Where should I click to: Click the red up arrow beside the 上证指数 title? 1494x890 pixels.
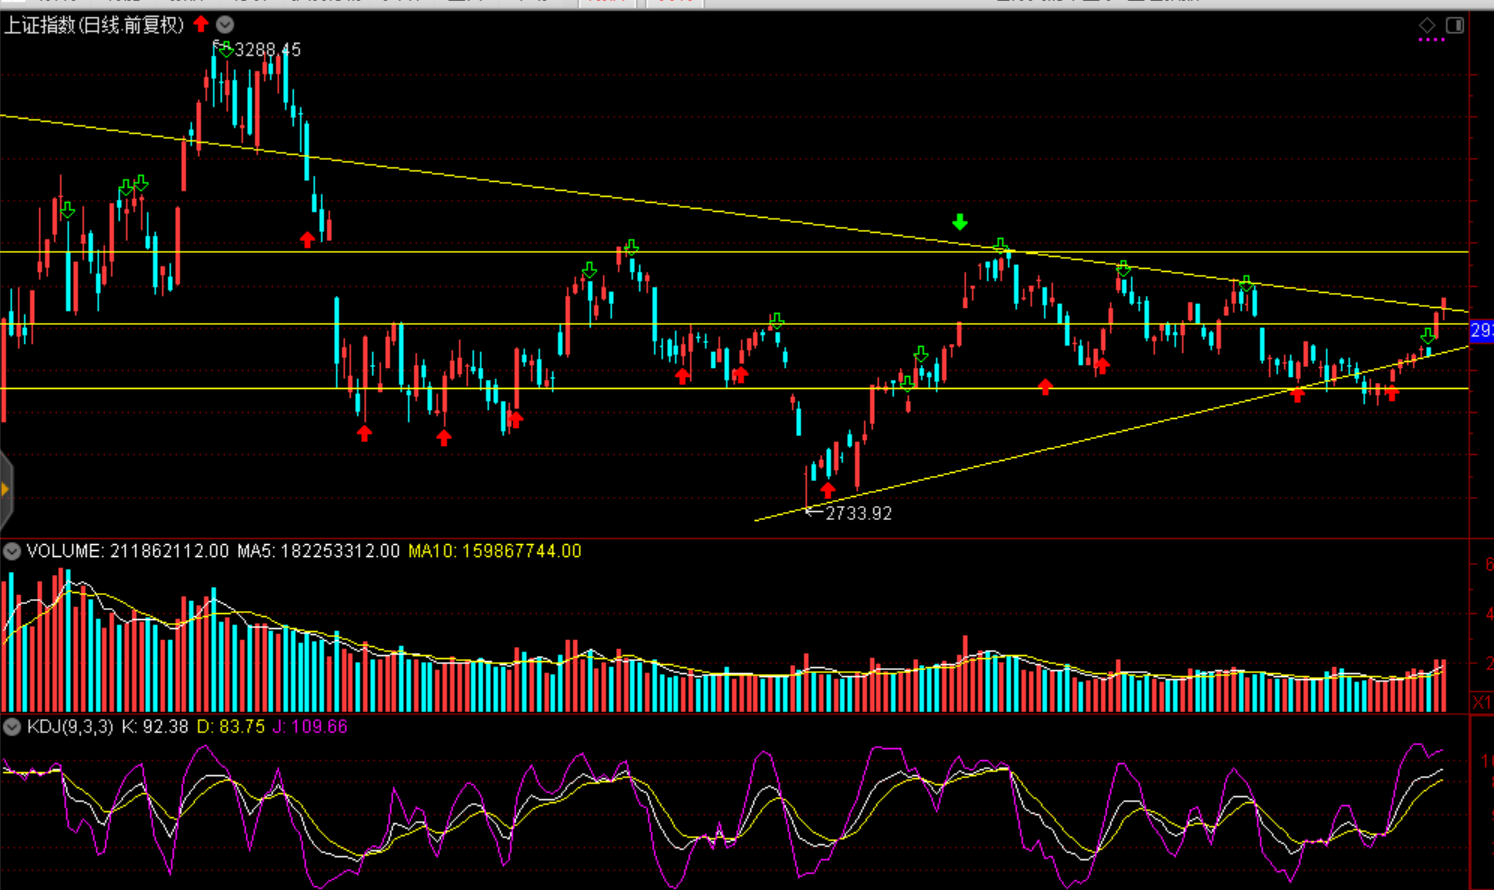click(x=201, y=24)
